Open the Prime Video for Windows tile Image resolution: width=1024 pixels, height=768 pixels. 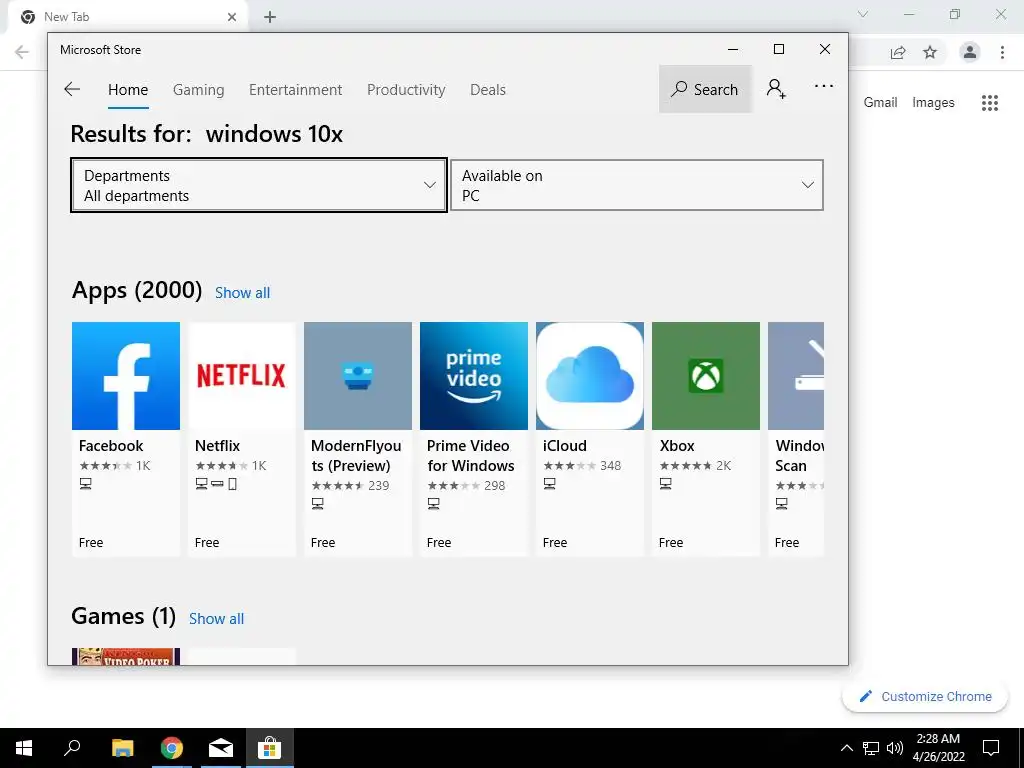[x=473, y=438]
